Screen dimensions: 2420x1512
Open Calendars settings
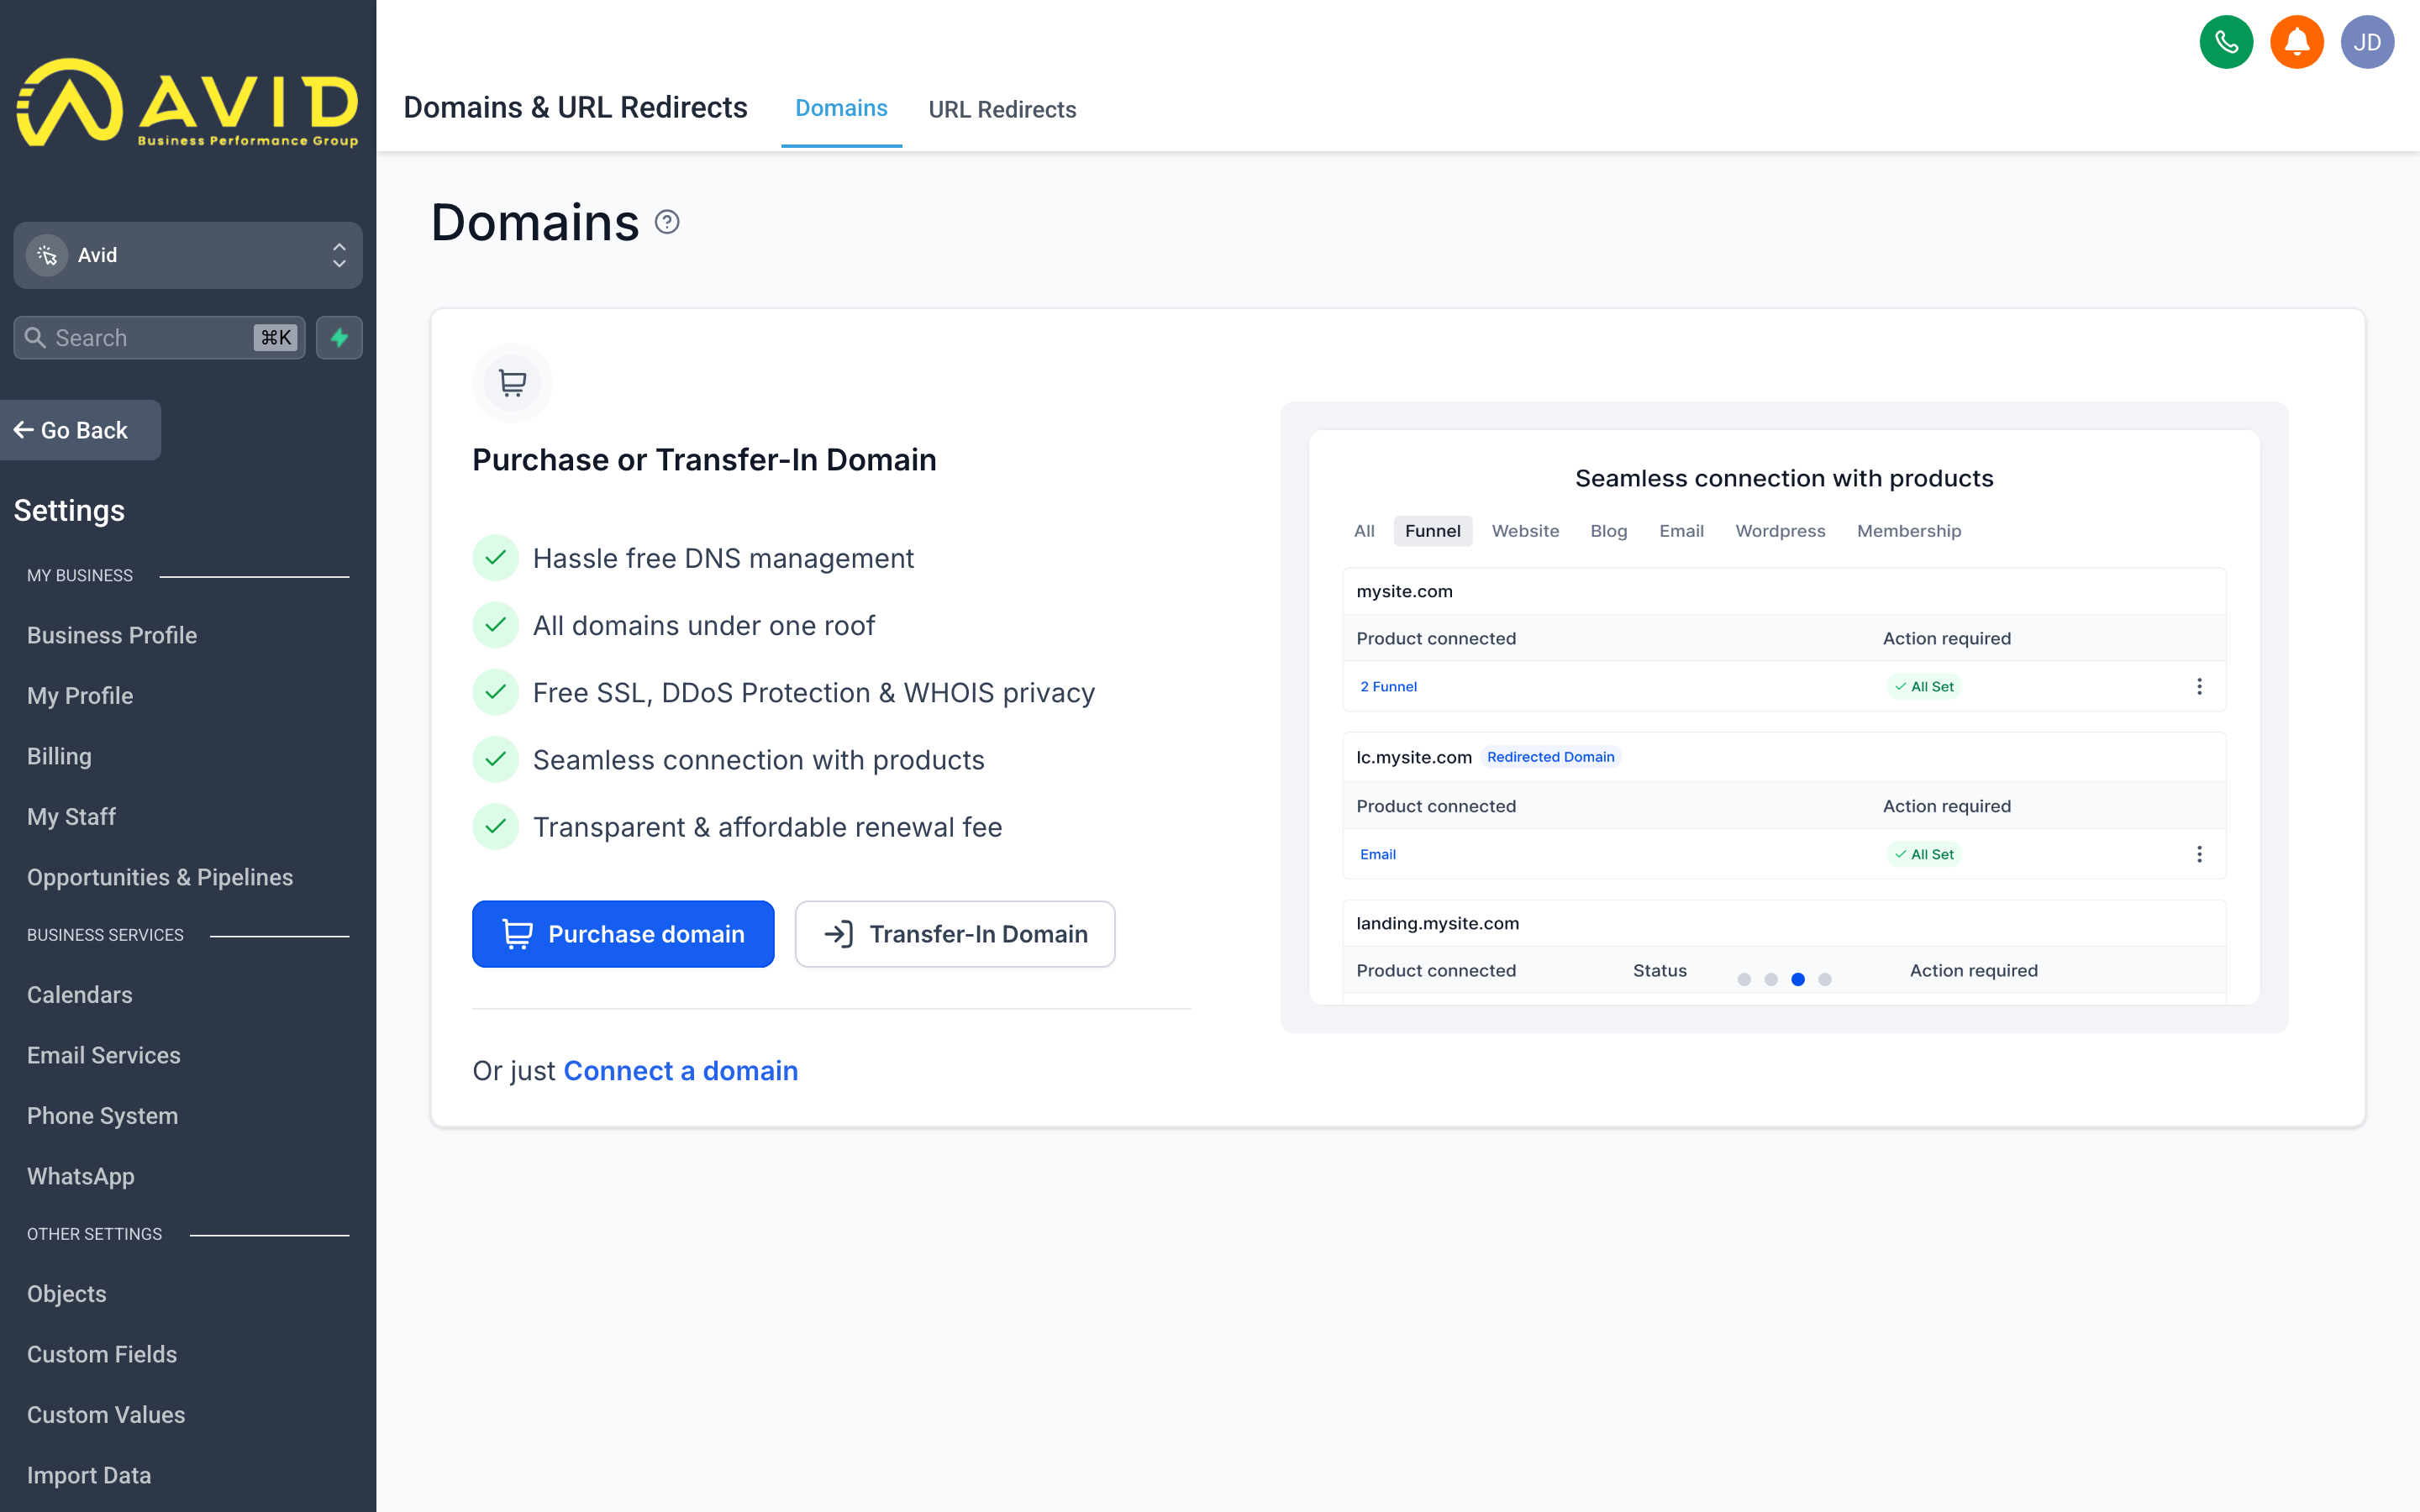pyautogui.click(x=79, y=995)
